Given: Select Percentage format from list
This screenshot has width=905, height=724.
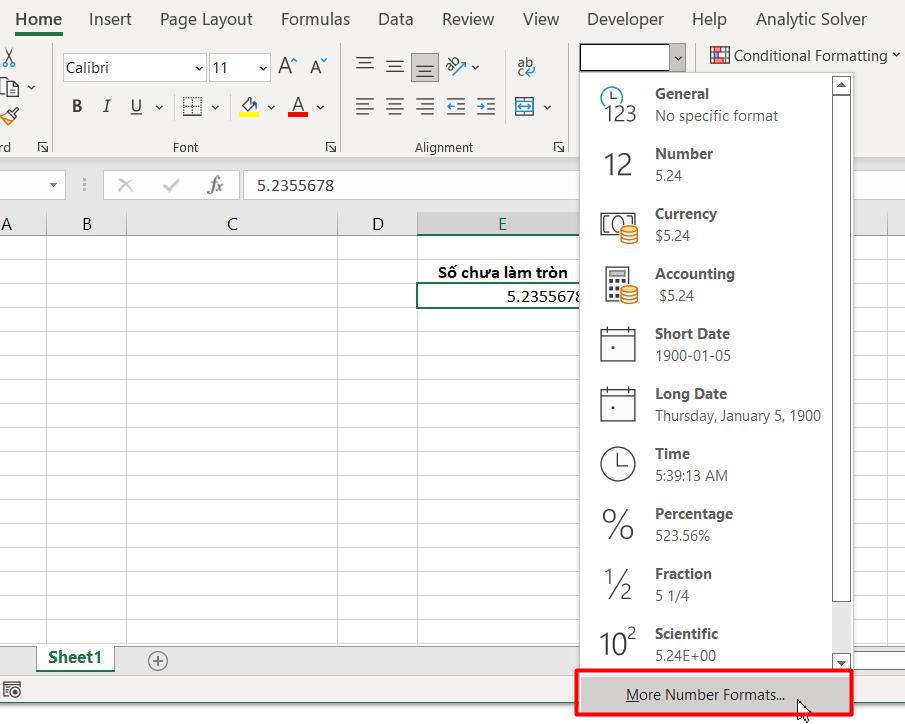Looking at the screenshot, I should [x=693, y=524].
